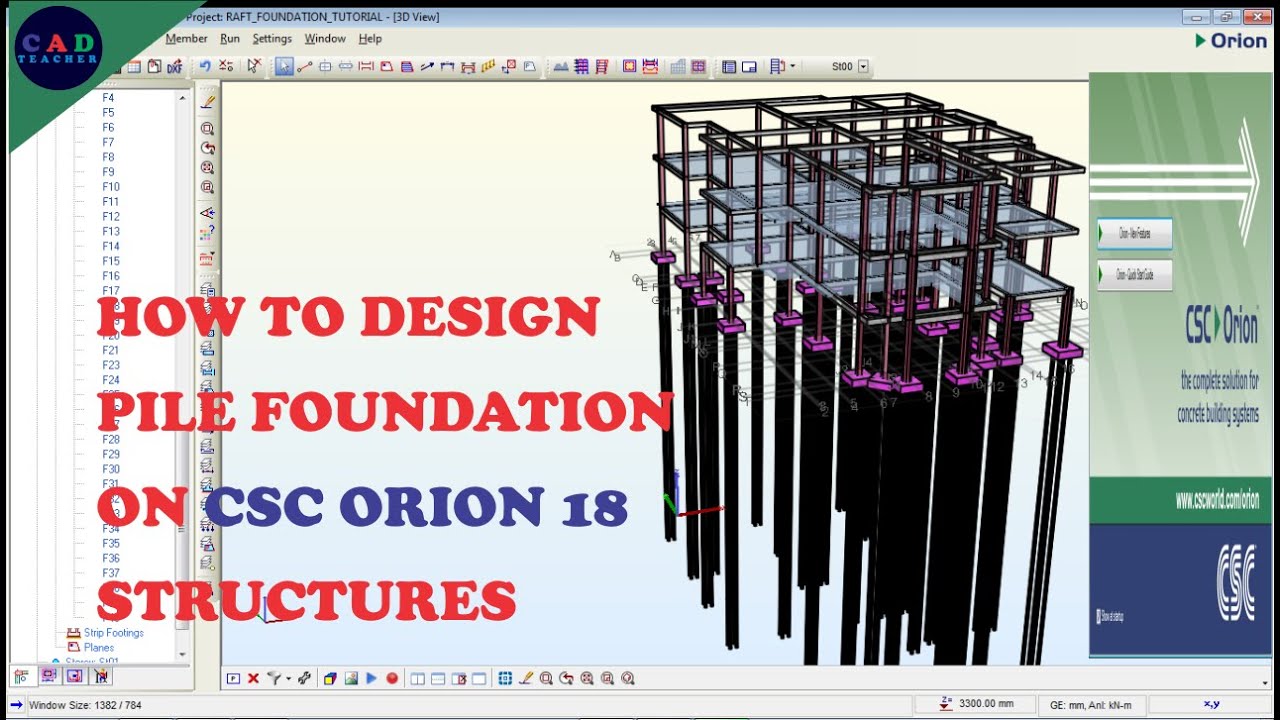The height and width of the screenshot is (720, 1280).
Task: Click the GE: mm, Anl: kN-m units indicator
Action: 1090,704
